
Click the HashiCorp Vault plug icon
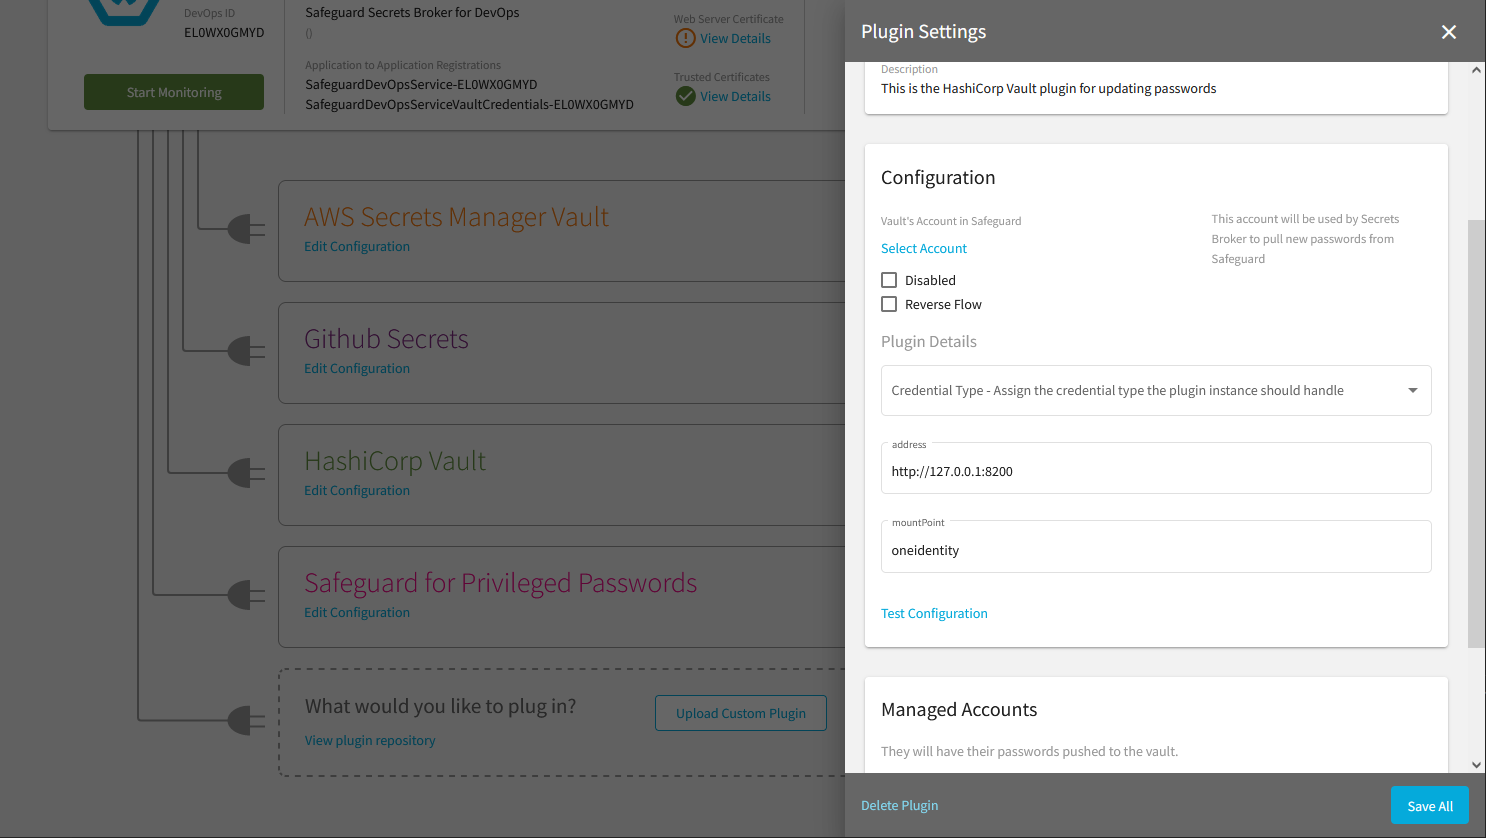coord(245,473)
